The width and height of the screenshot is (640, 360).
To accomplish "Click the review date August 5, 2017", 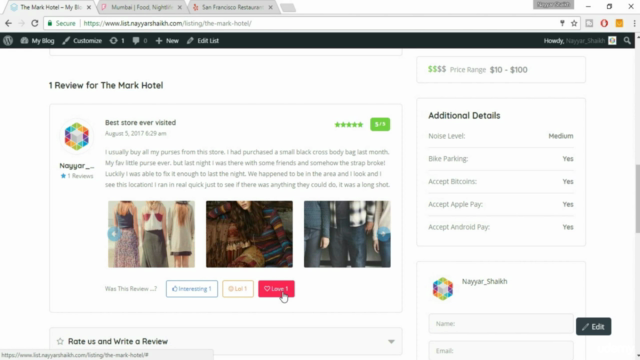I will [x=136, y=133].
